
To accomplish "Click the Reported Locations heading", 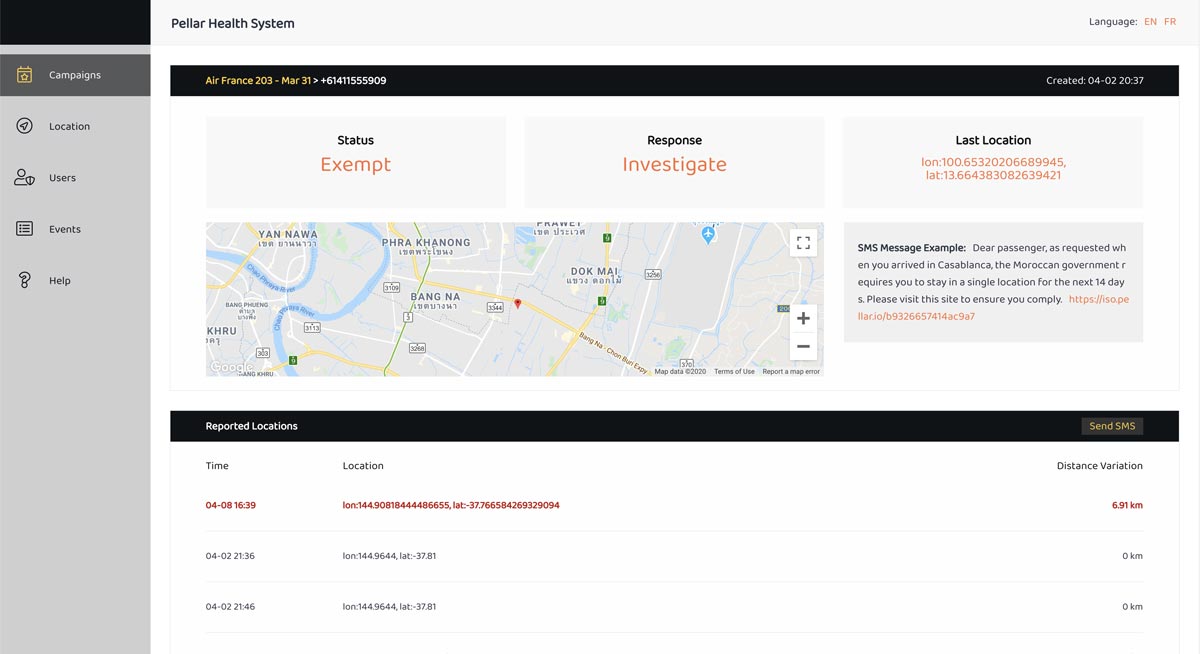I will coord(252,426).
